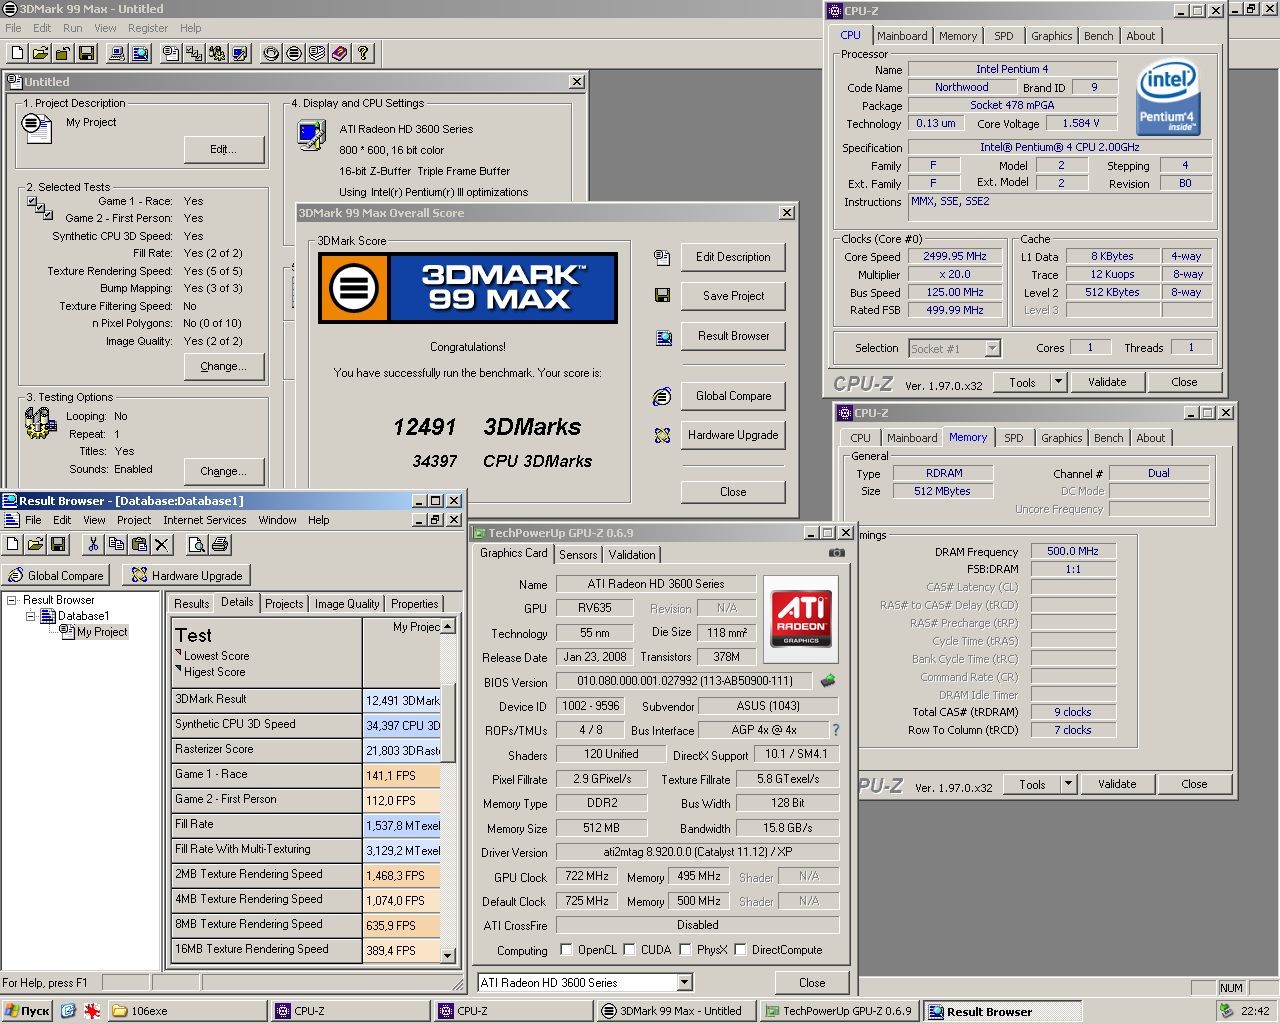Enable the DirectCompute checkbox in GPU-Z
The height and width of the screenshot is (1024, 1280).
741,950
